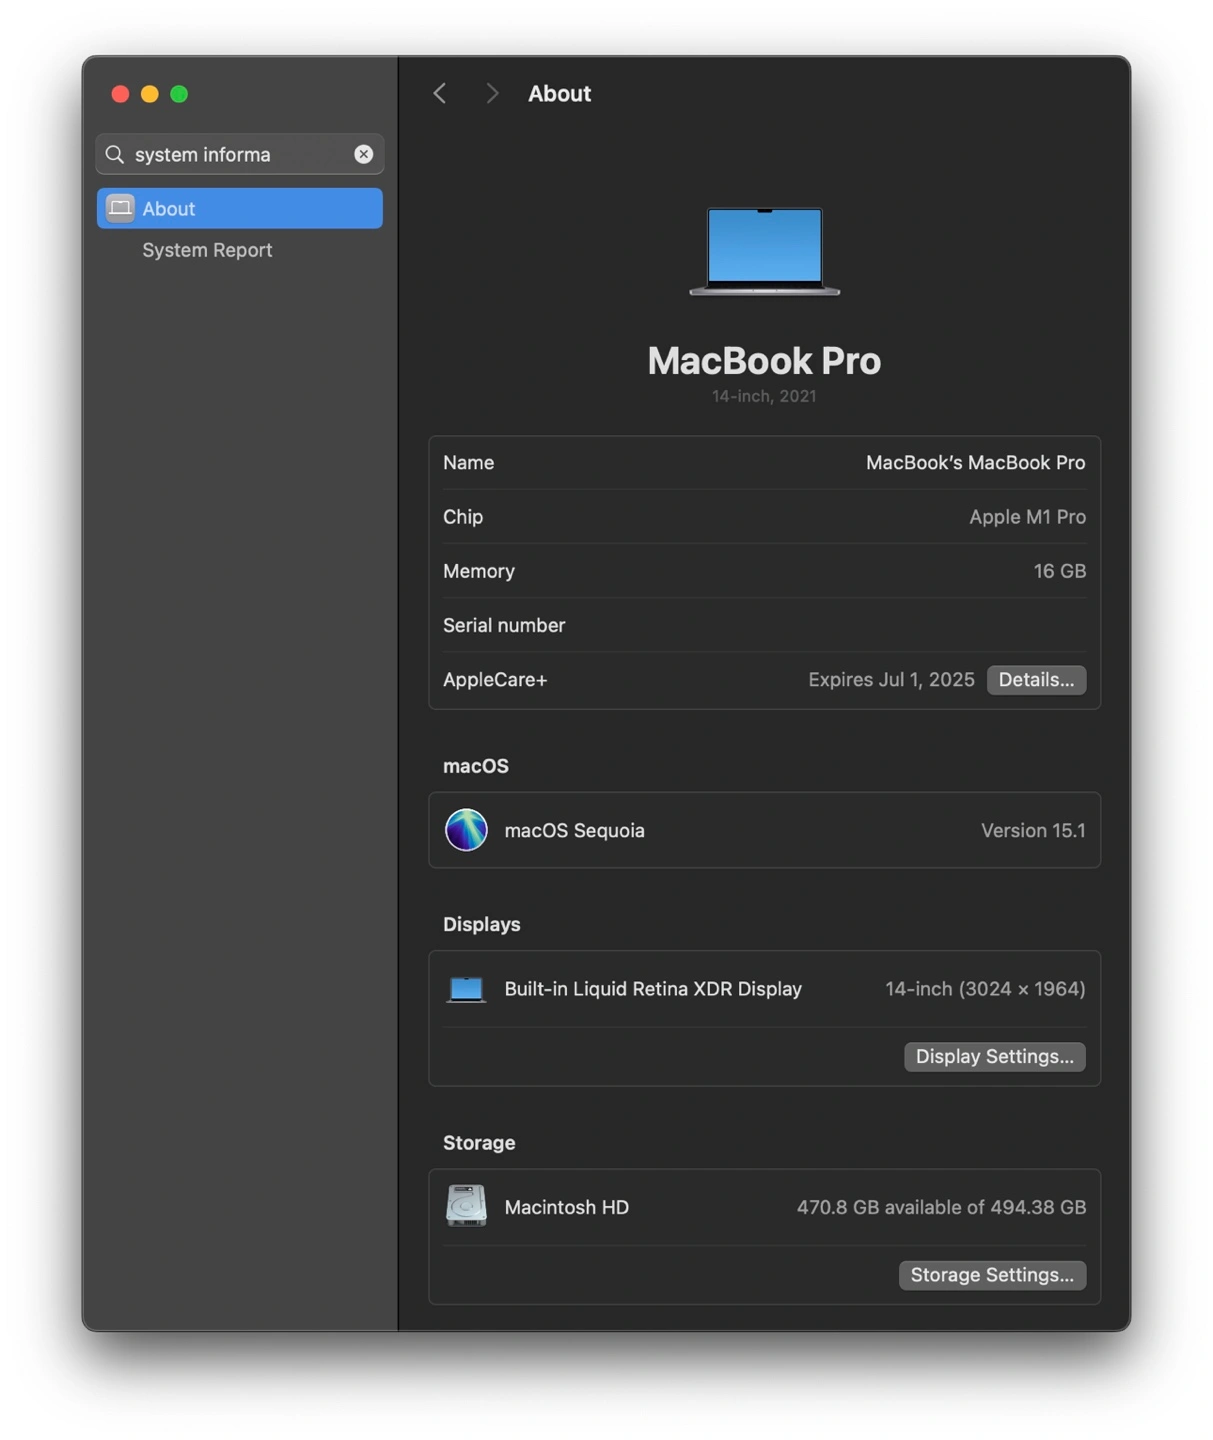This screenshot has height=1440, width=1213.
Task: Click the AppleCare+ row label
Action: coord(495,680)
